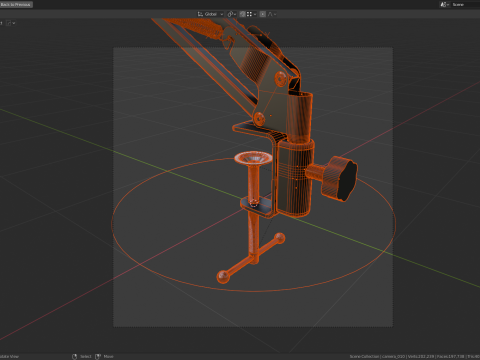Open the Global transform orientation dropdown

[210, 14]
